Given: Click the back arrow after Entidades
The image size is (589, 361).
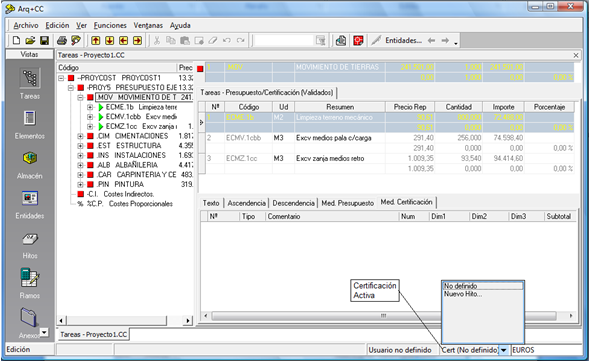Looking at the screenshot, I should pyautogui.click(x=431, y=40).
